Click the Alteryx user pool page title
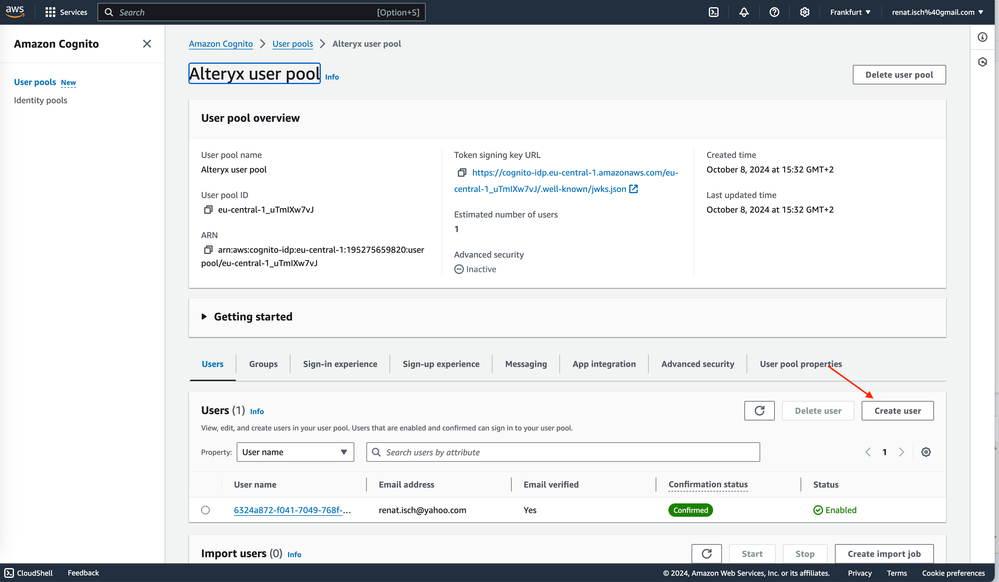Image resolution: width=999 pixels, height=582 pixels. [254, 74]
